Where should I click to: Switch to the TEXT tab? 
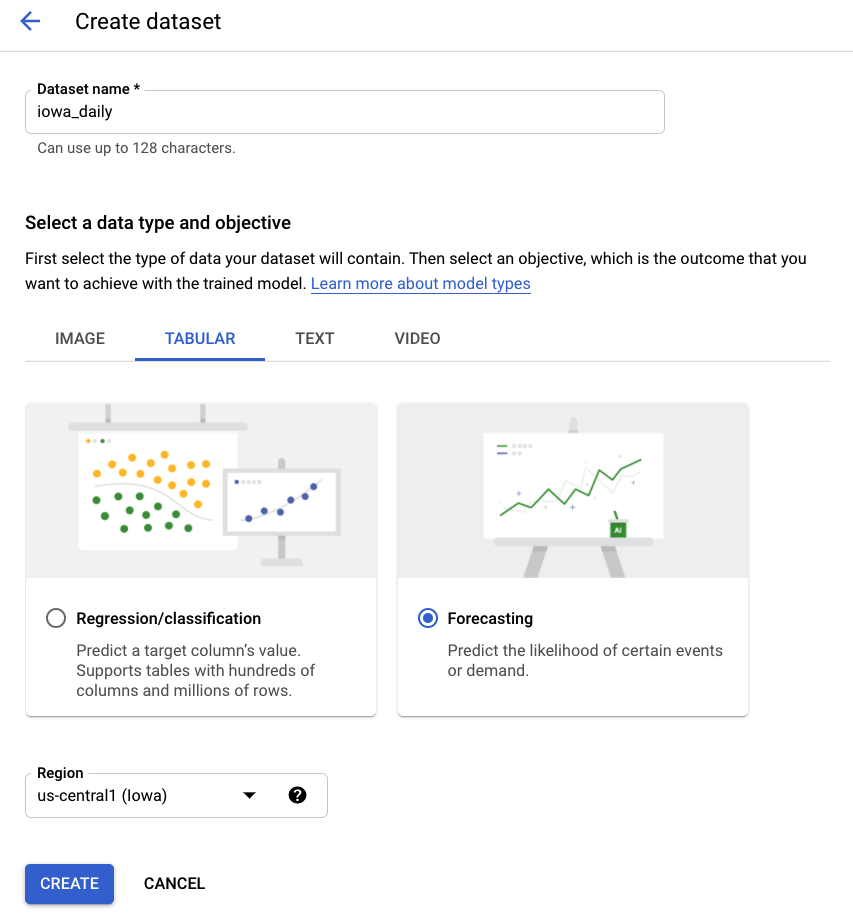click(315, 338)
